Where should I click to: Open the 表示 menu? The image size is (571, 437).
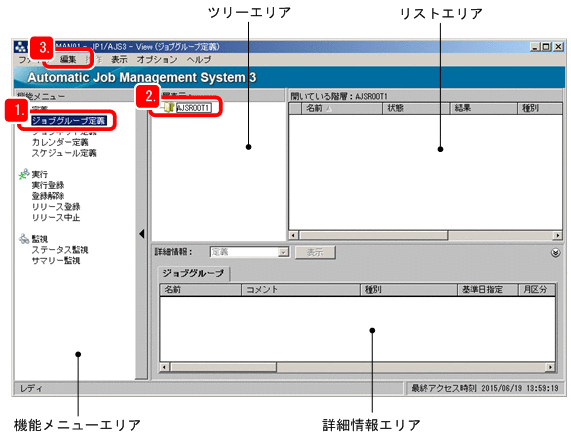pos(119,59)
